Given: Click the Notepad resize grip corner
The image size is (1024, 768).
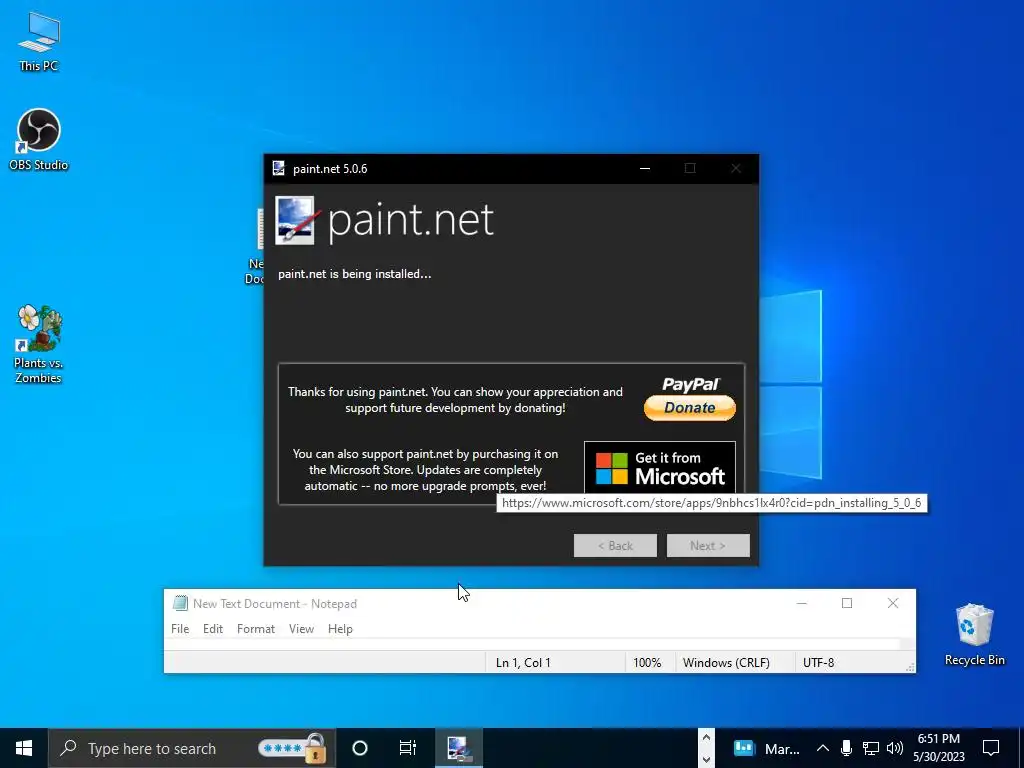Looking at the screenshot, I should tap(910, 667).
